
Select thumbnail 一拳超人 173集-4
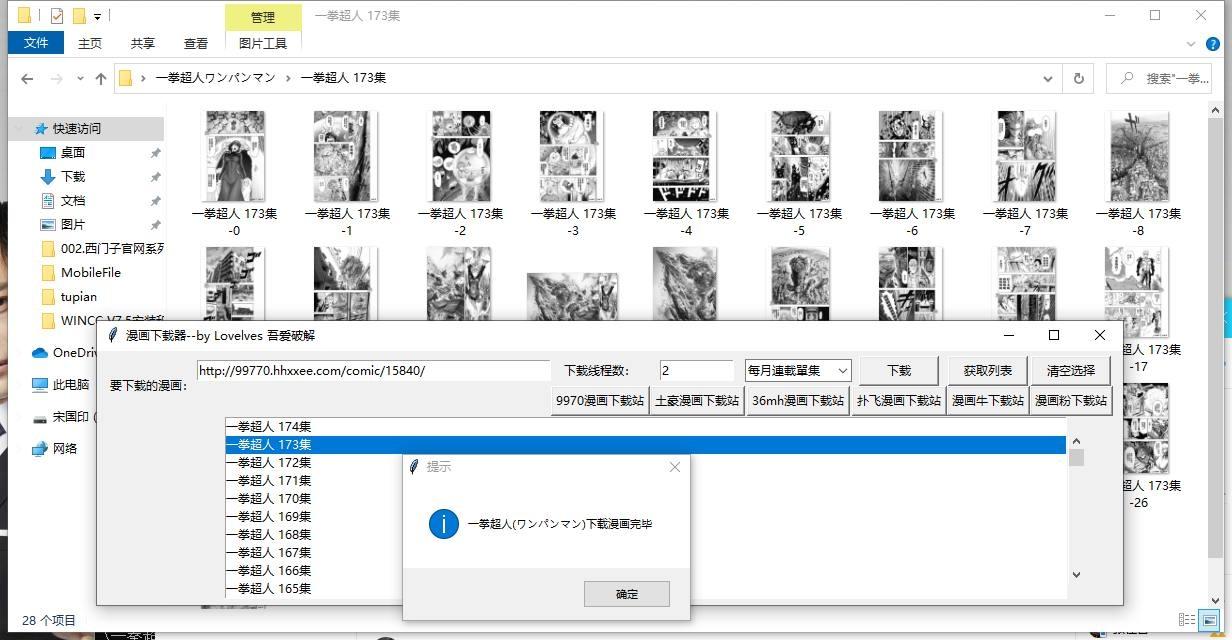pos(686,172)
